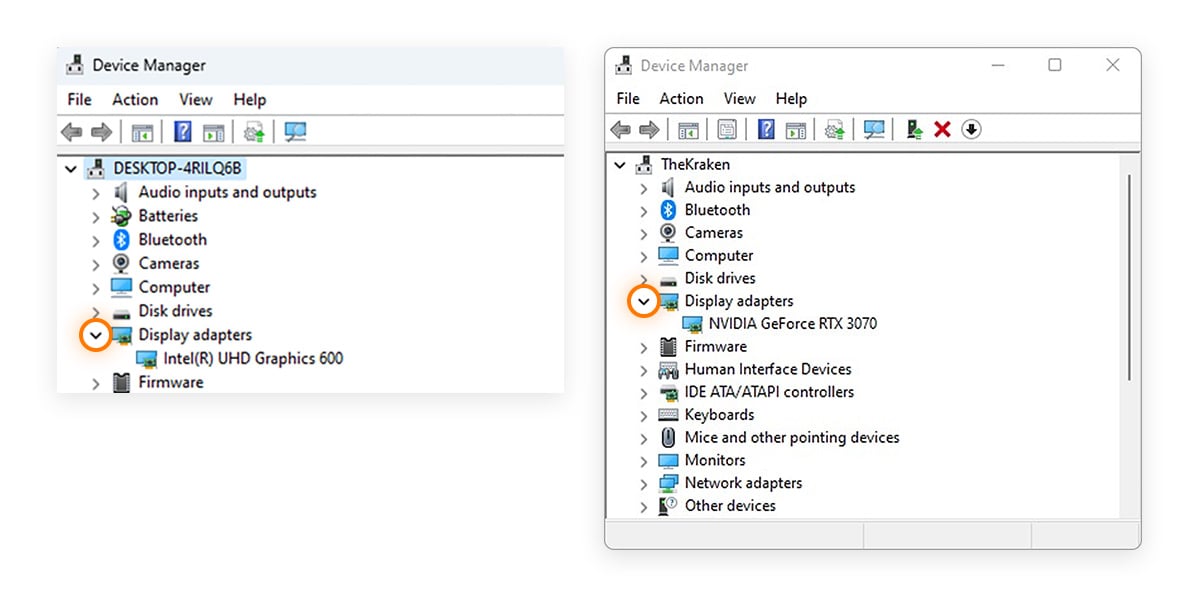
Task: Collapse the TheKraken root node chevron
Action: 621,164
